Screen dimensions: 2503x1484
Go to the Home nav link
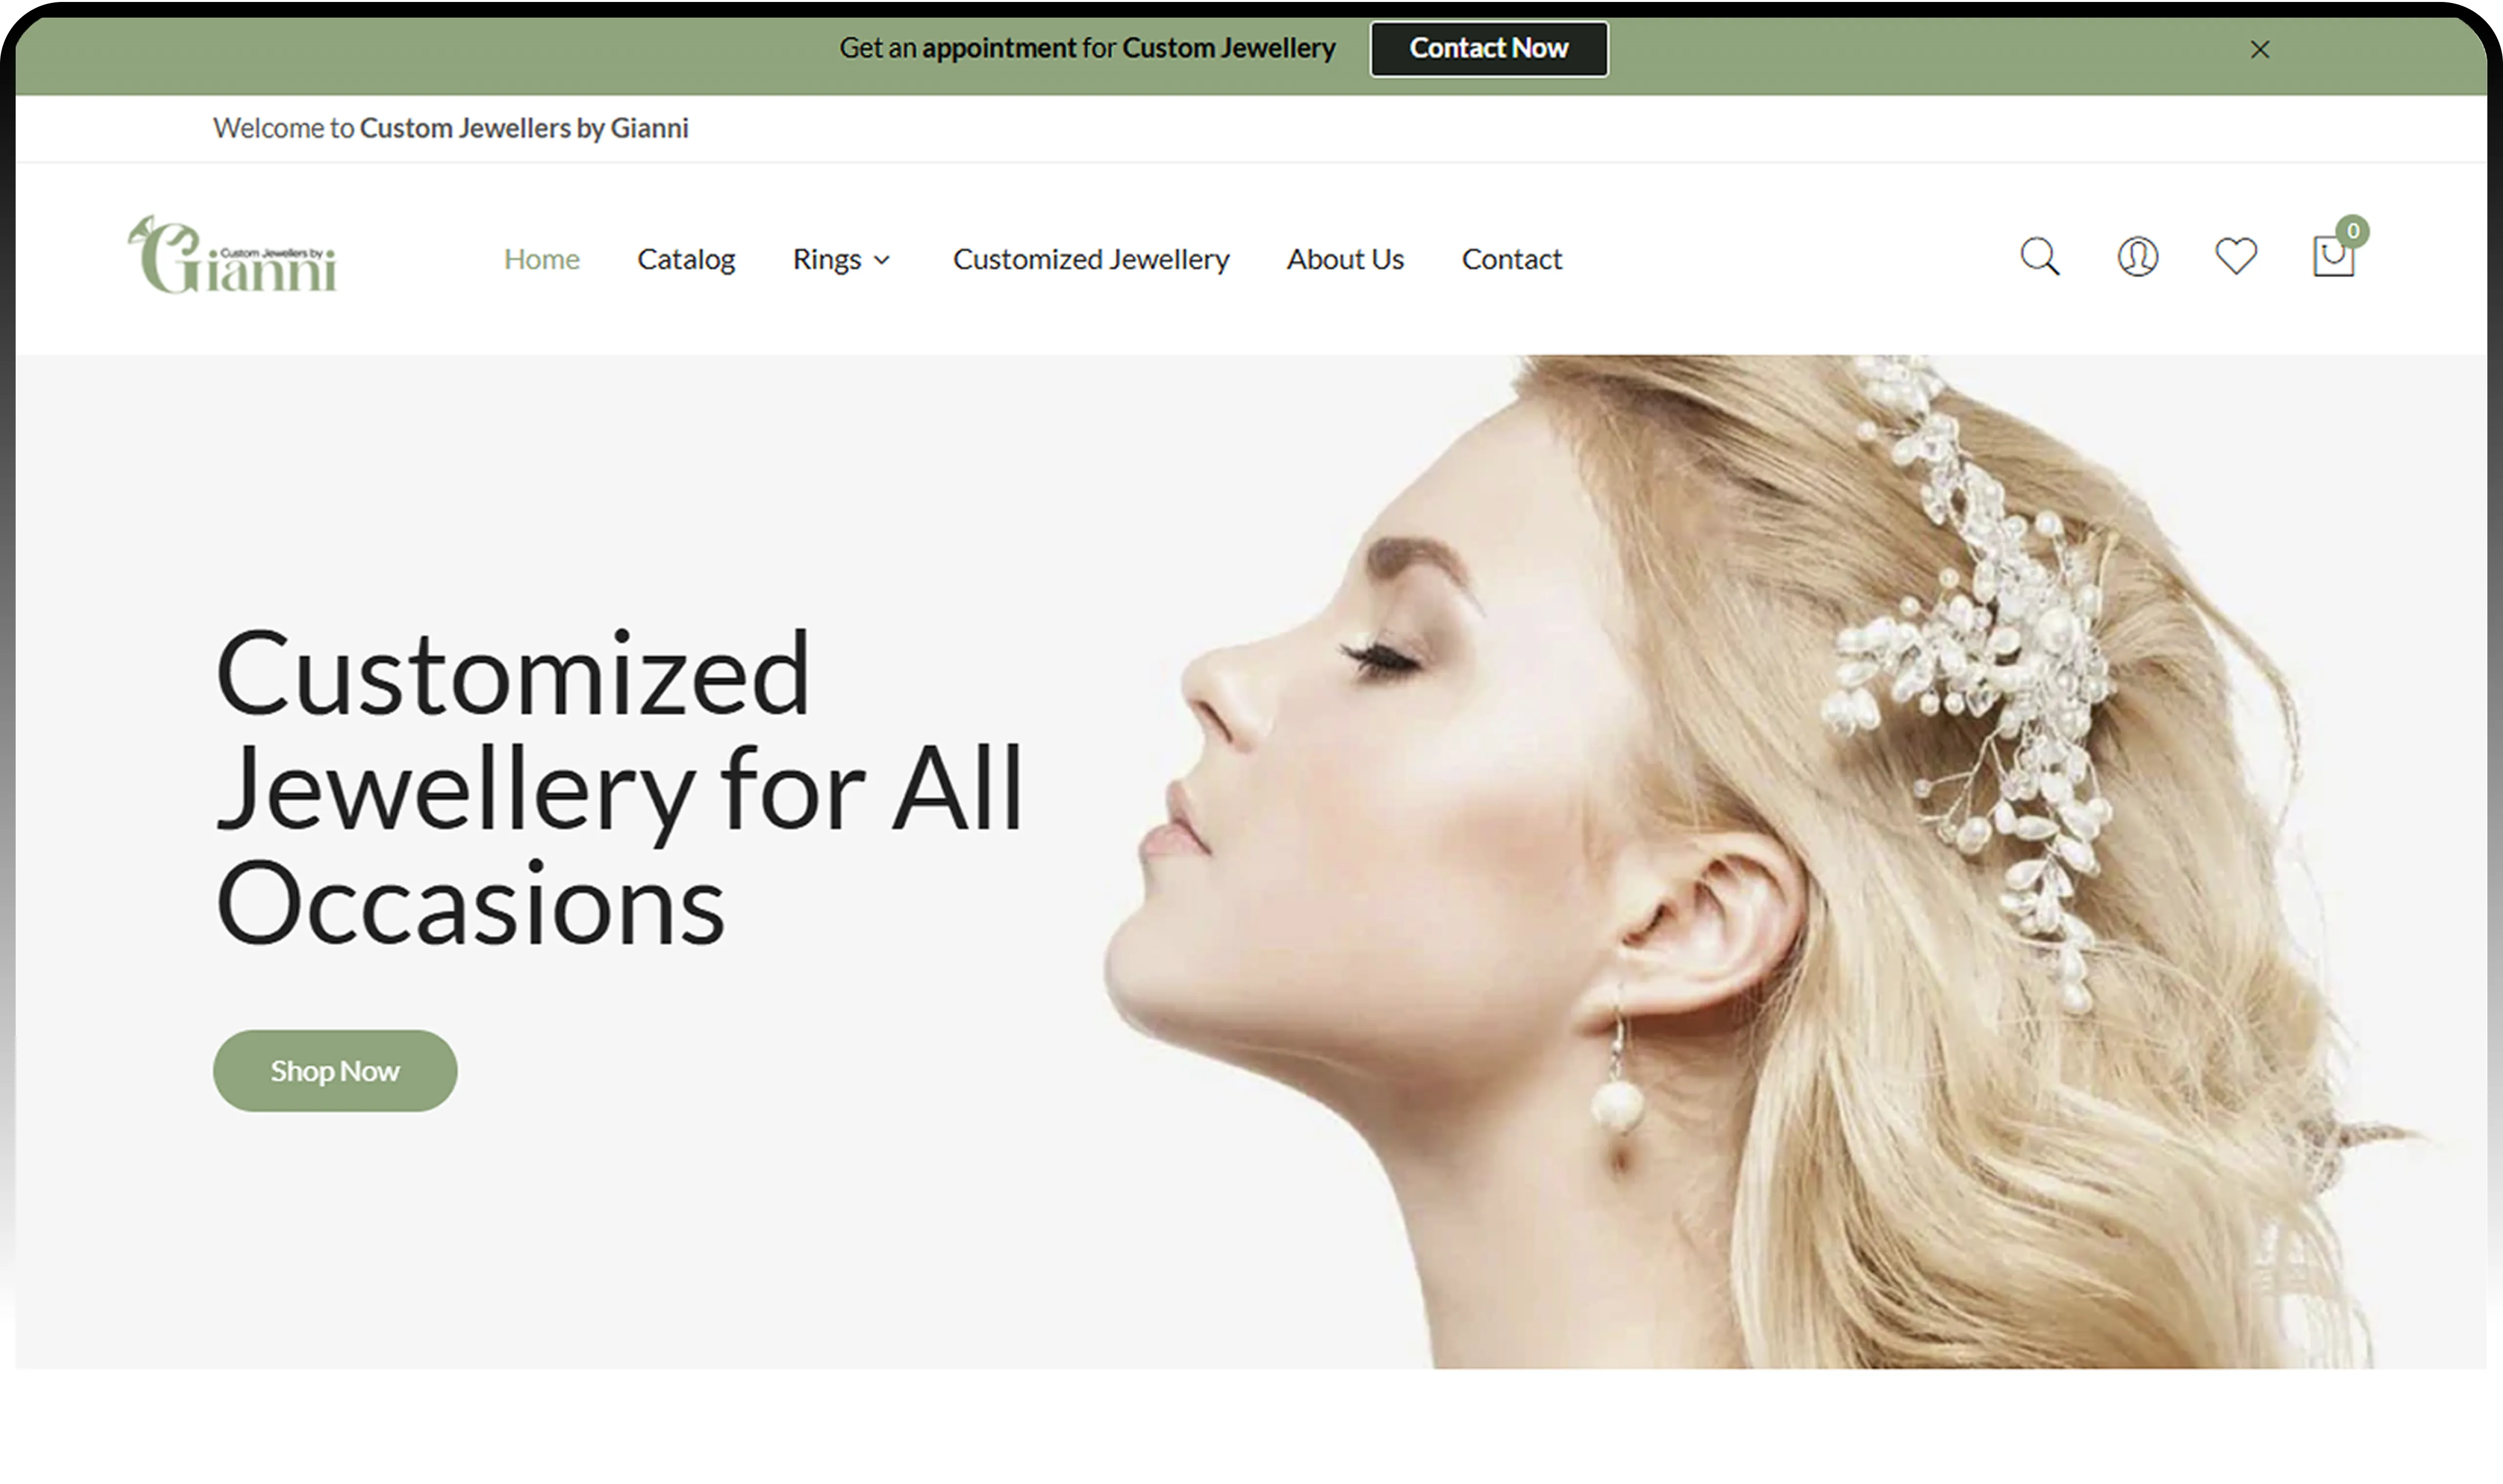(x=541, y=259)
